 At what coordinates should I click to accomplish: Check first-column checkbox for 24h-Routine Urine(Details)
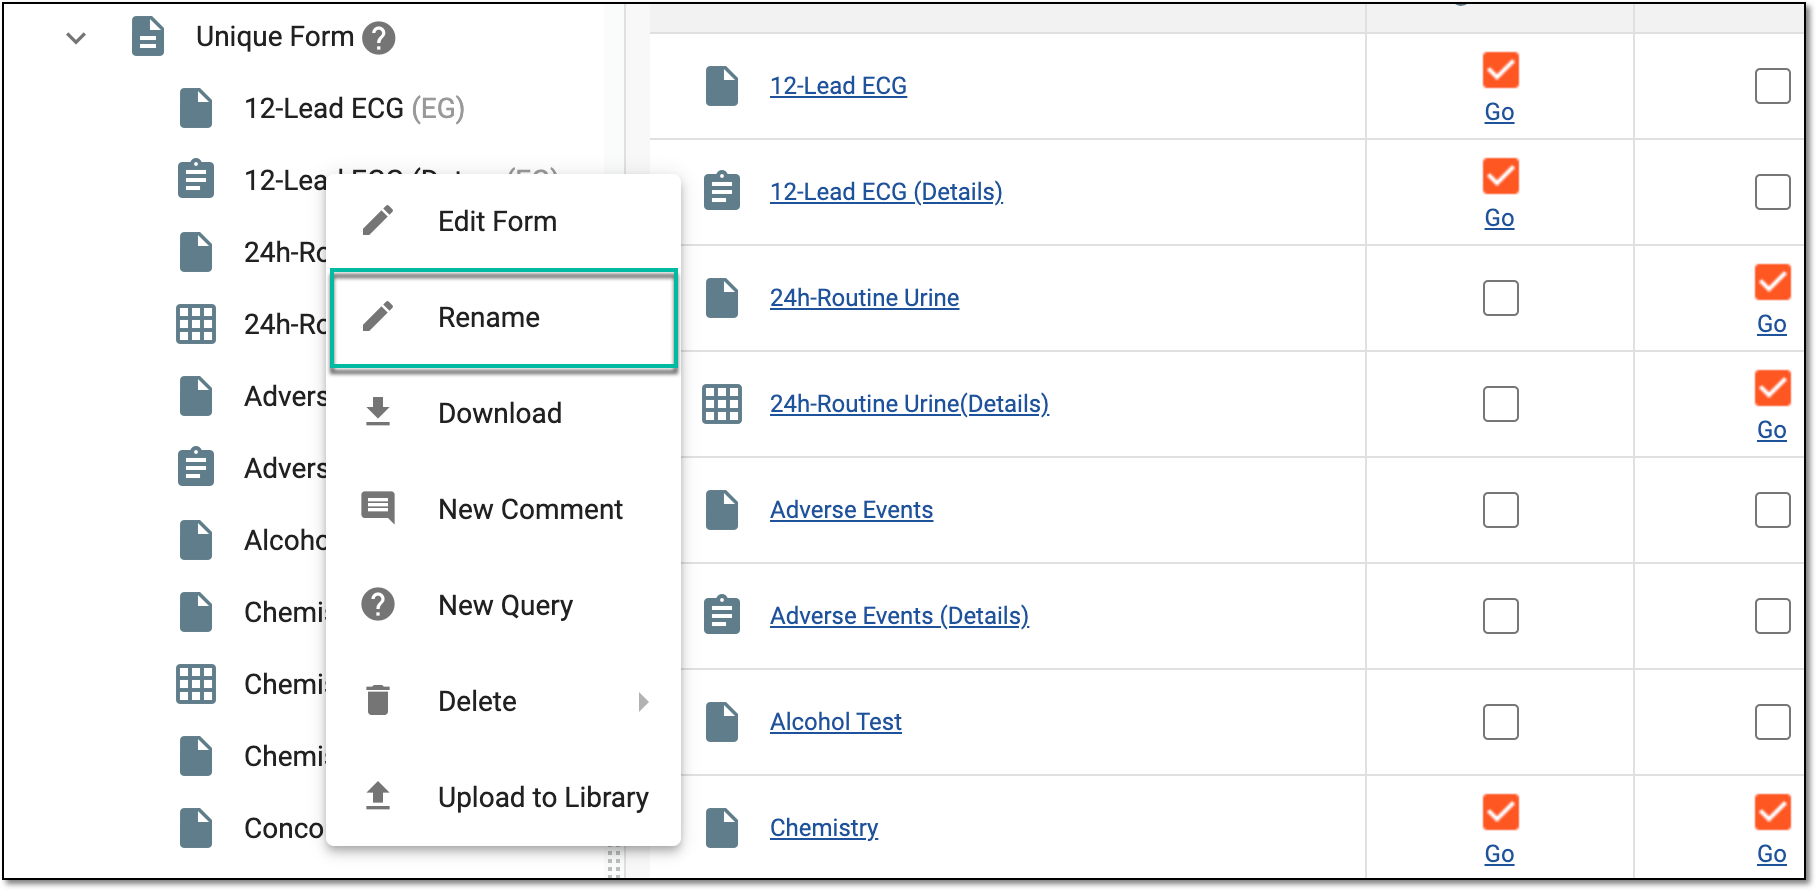(1500, 404)
